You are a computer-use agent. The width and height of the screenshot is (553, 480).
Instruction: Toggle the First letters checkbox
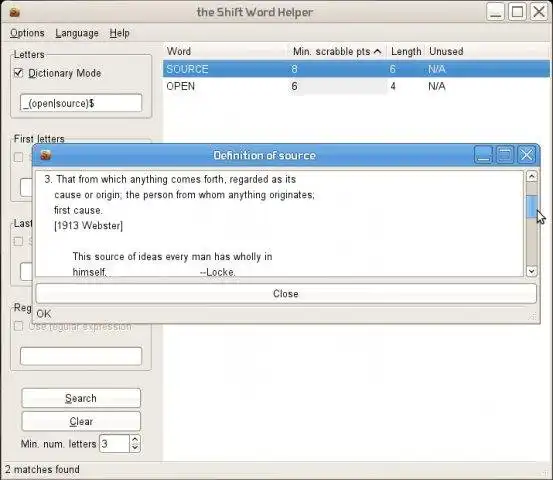pyautogui.click(x=18, y=157)
